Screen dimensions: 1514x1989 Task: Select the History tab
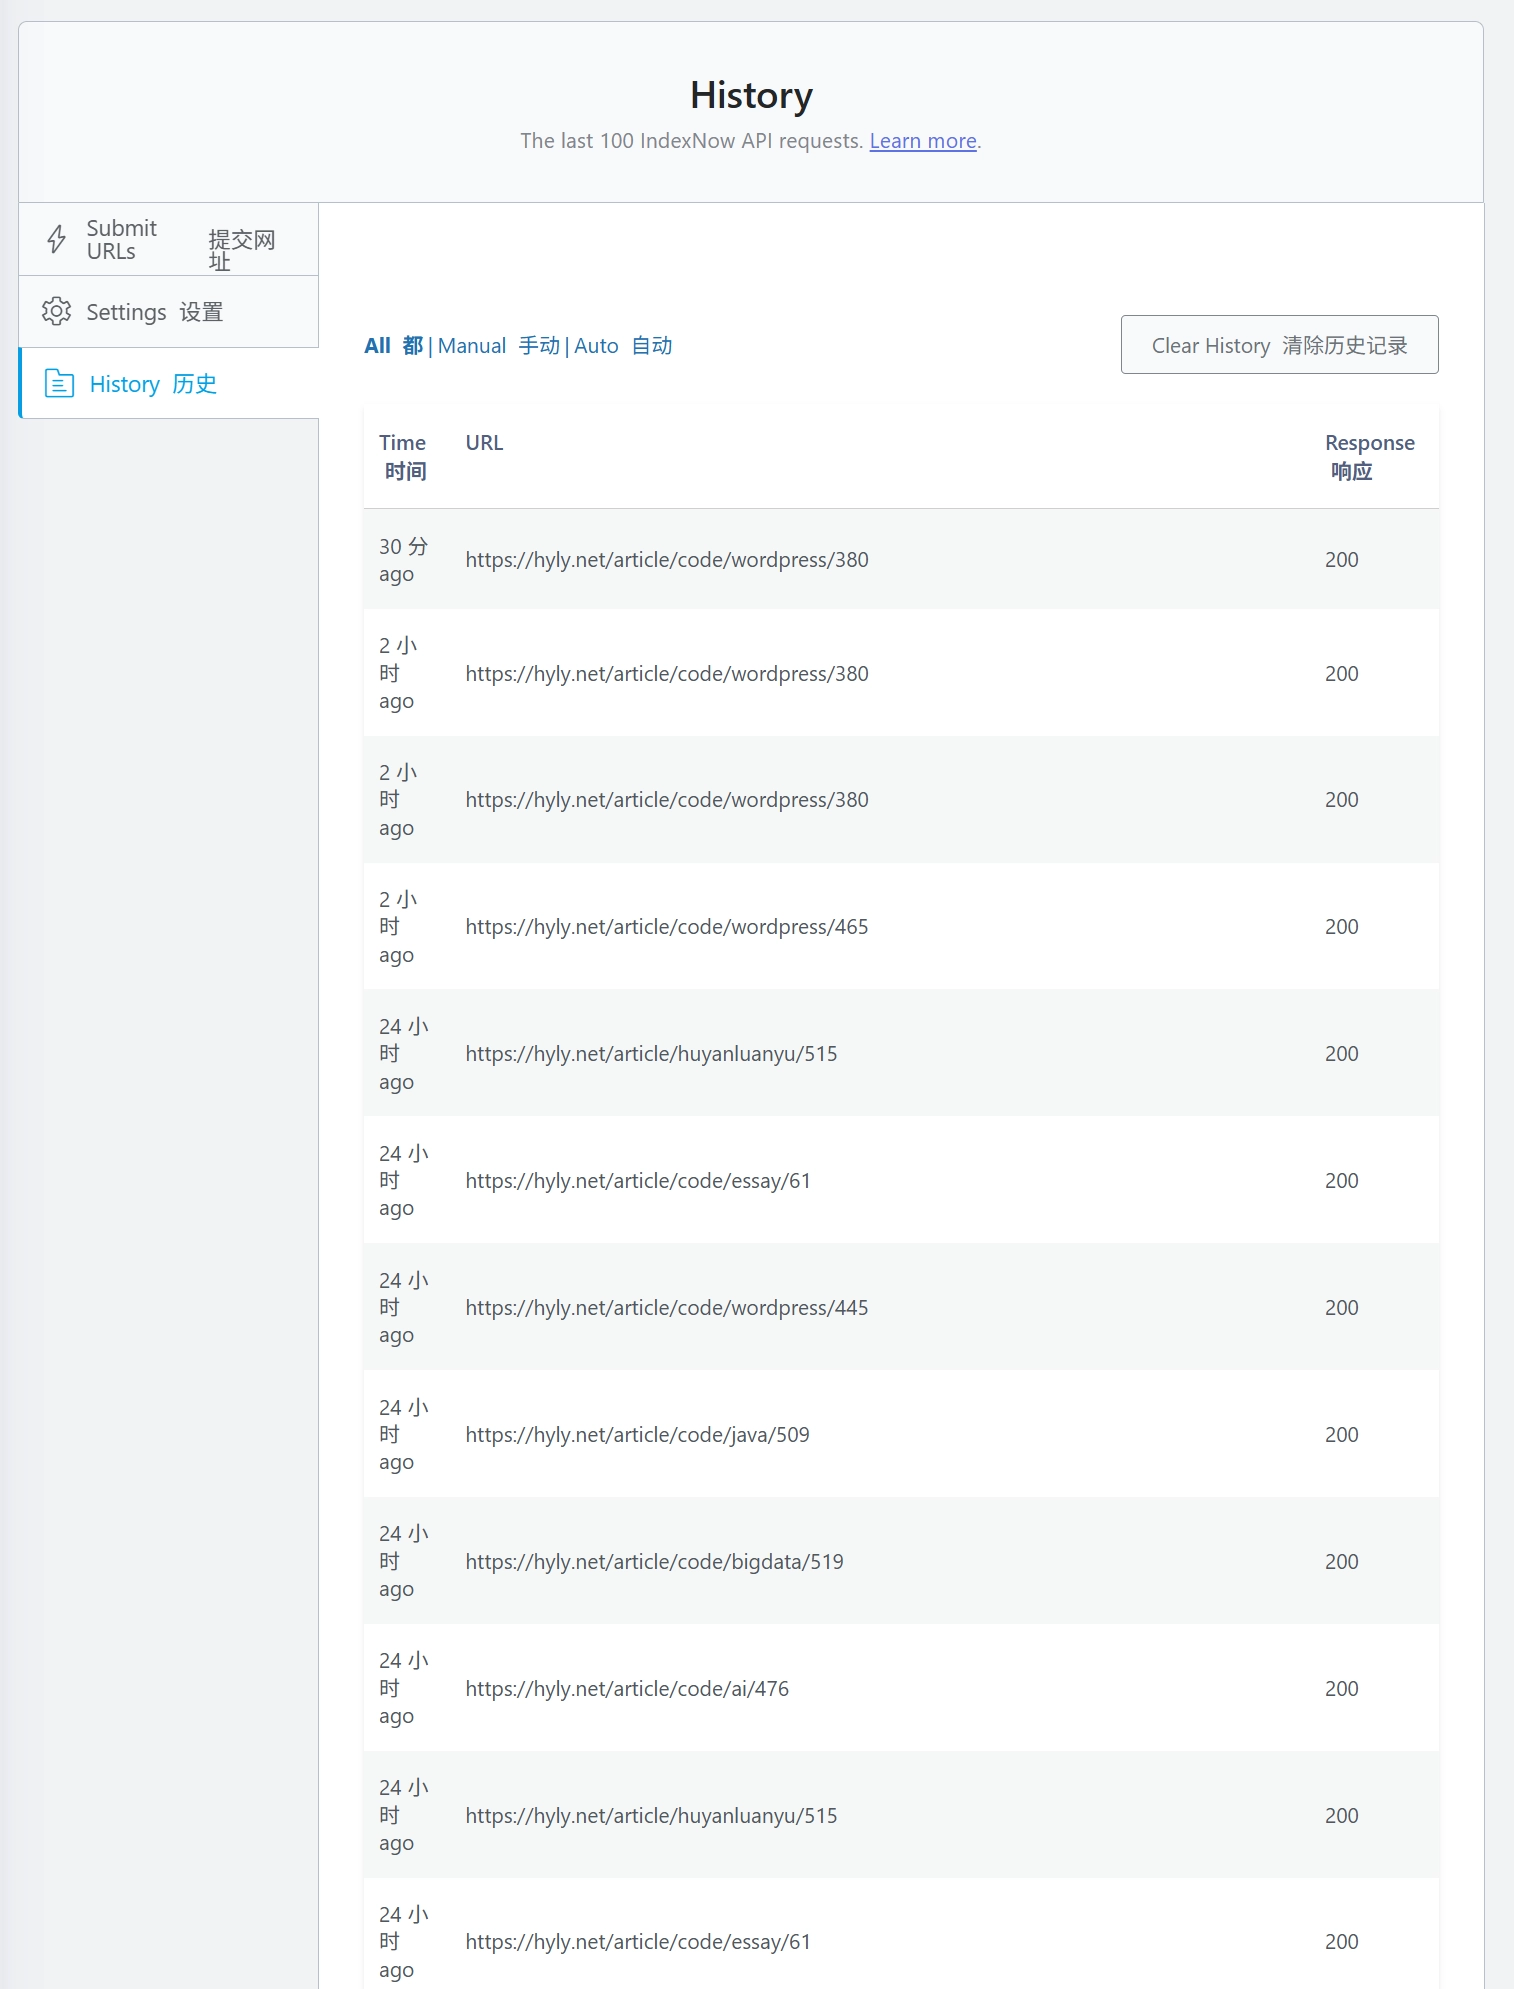pyautogui.click(x=168, y=383)
